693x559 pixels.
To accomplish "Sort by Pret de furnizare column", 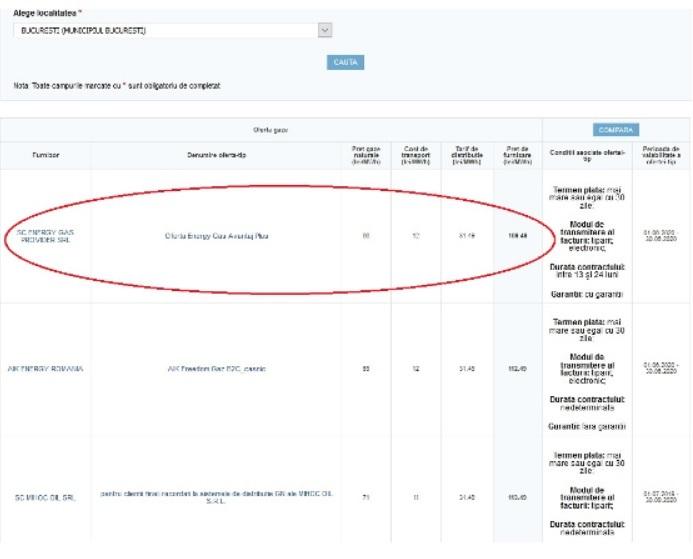I will [x=517, y=154].
